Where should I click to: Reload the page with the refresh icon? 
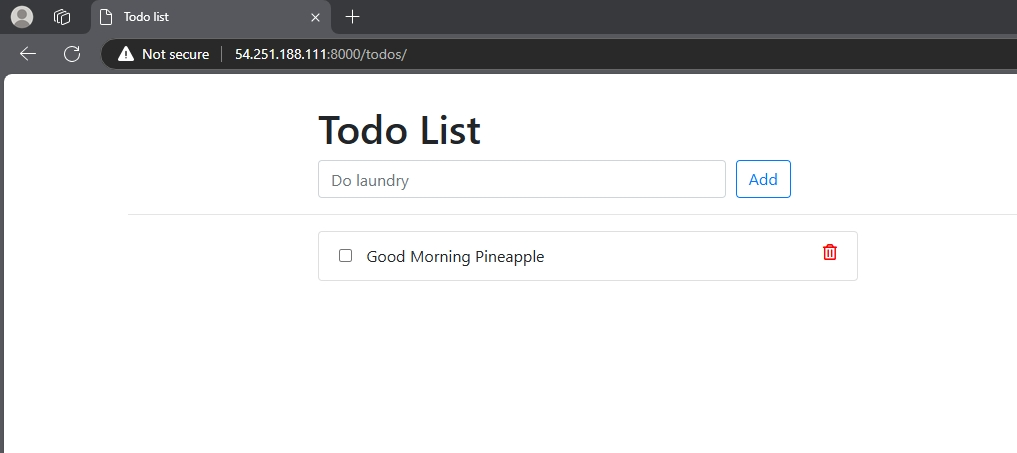click(x=72, y=54)
